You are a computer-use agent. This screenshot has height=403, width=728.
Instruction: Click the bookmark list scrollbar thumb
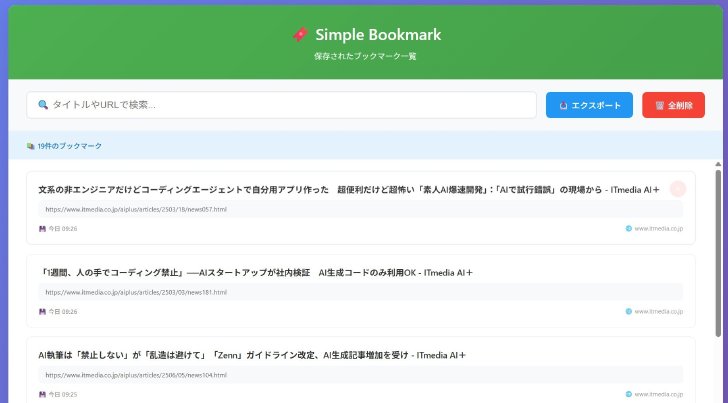point(718,253)
